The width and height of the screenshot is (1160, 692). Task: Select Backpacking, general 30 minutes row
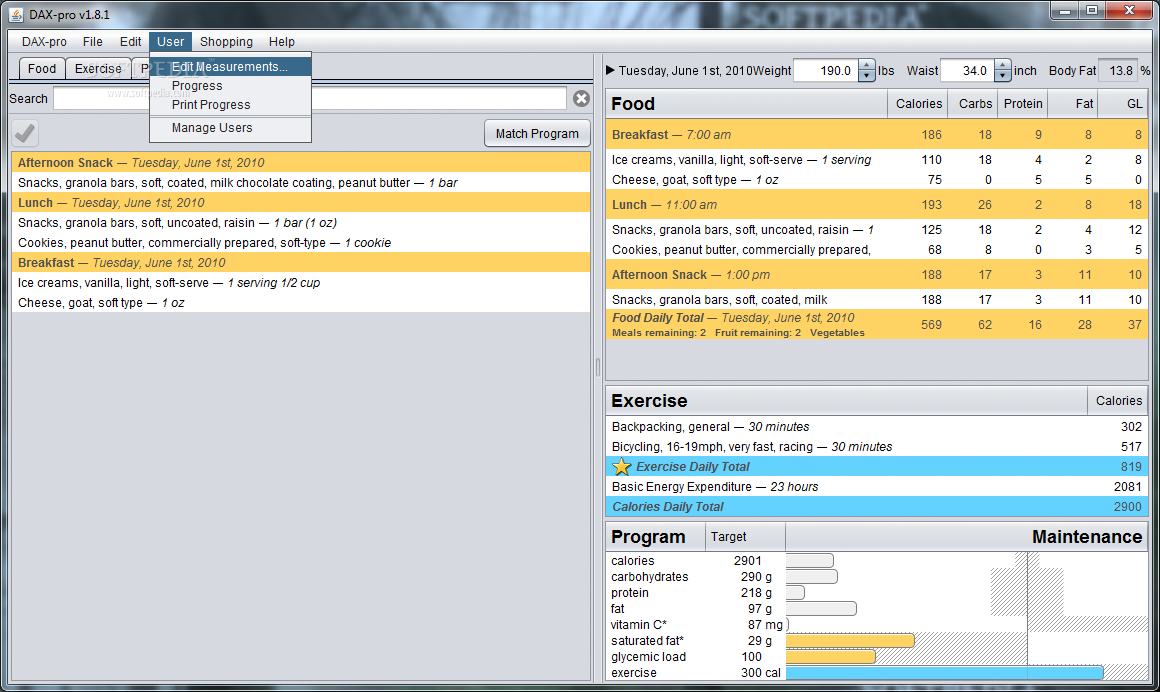pos(877,427)
